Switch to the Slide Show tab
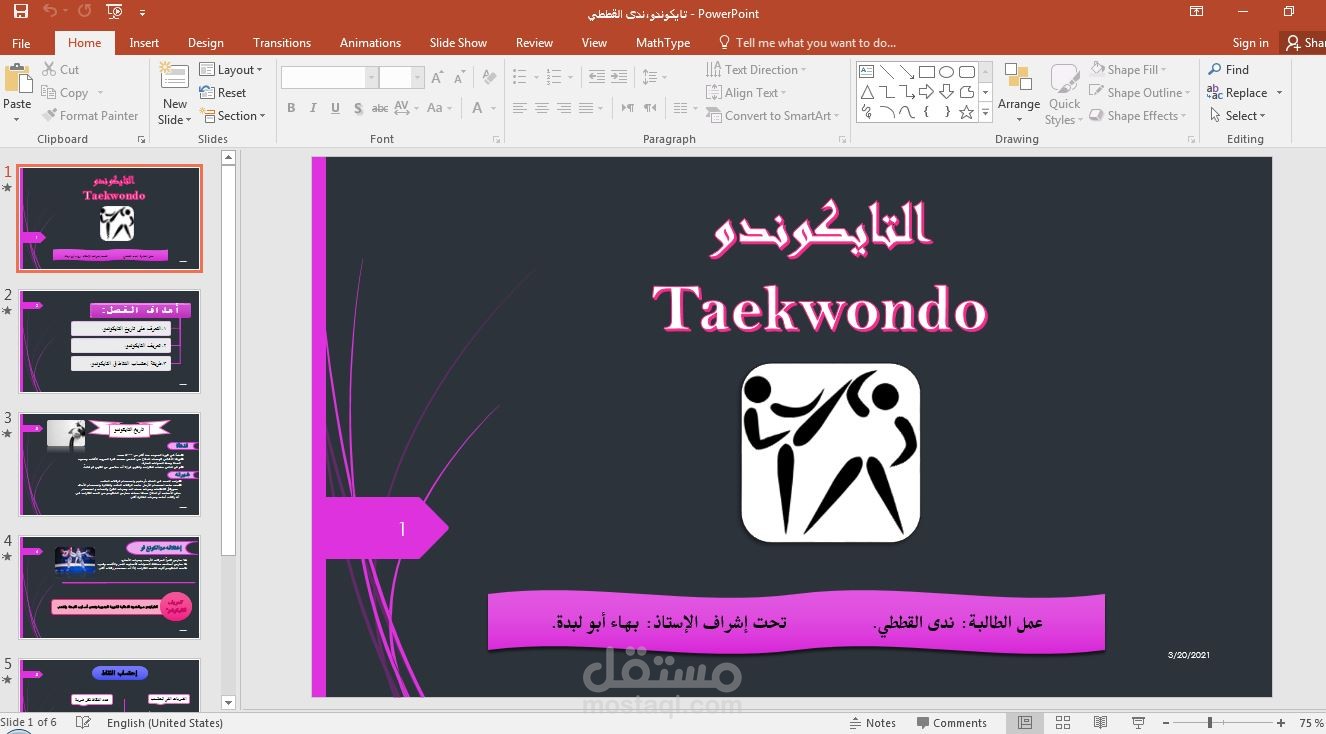Viewport: 1326px width, 734px height. pos(458,43)
